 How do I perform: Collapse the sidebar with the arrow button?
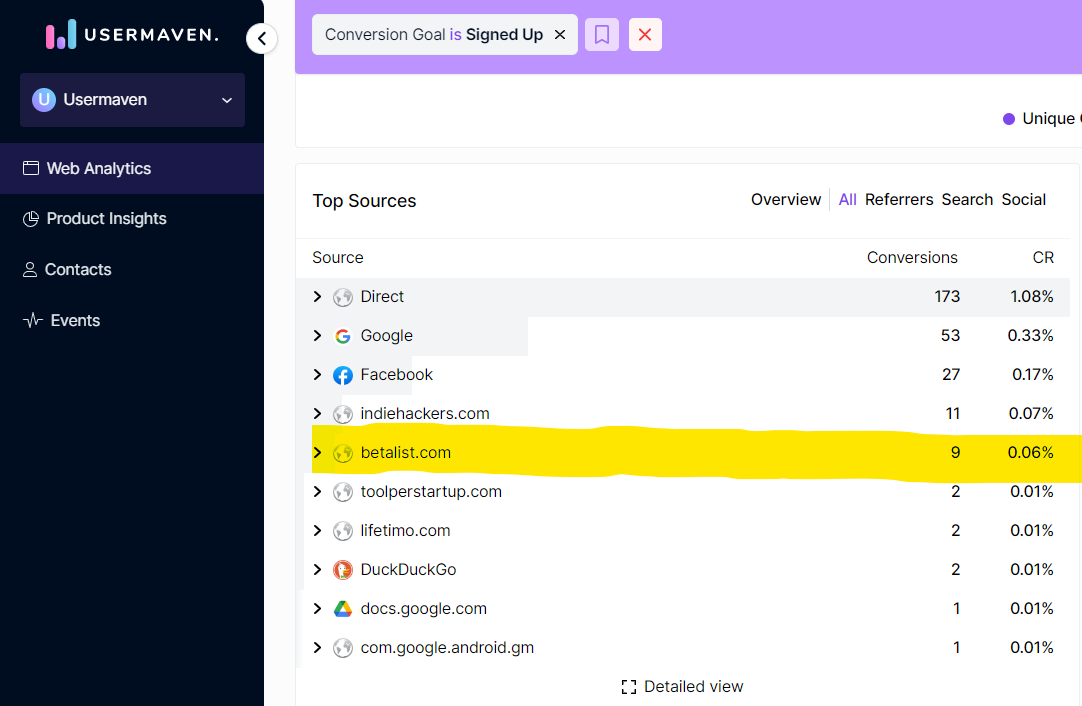pyautogui.click(x=262, y=39)
